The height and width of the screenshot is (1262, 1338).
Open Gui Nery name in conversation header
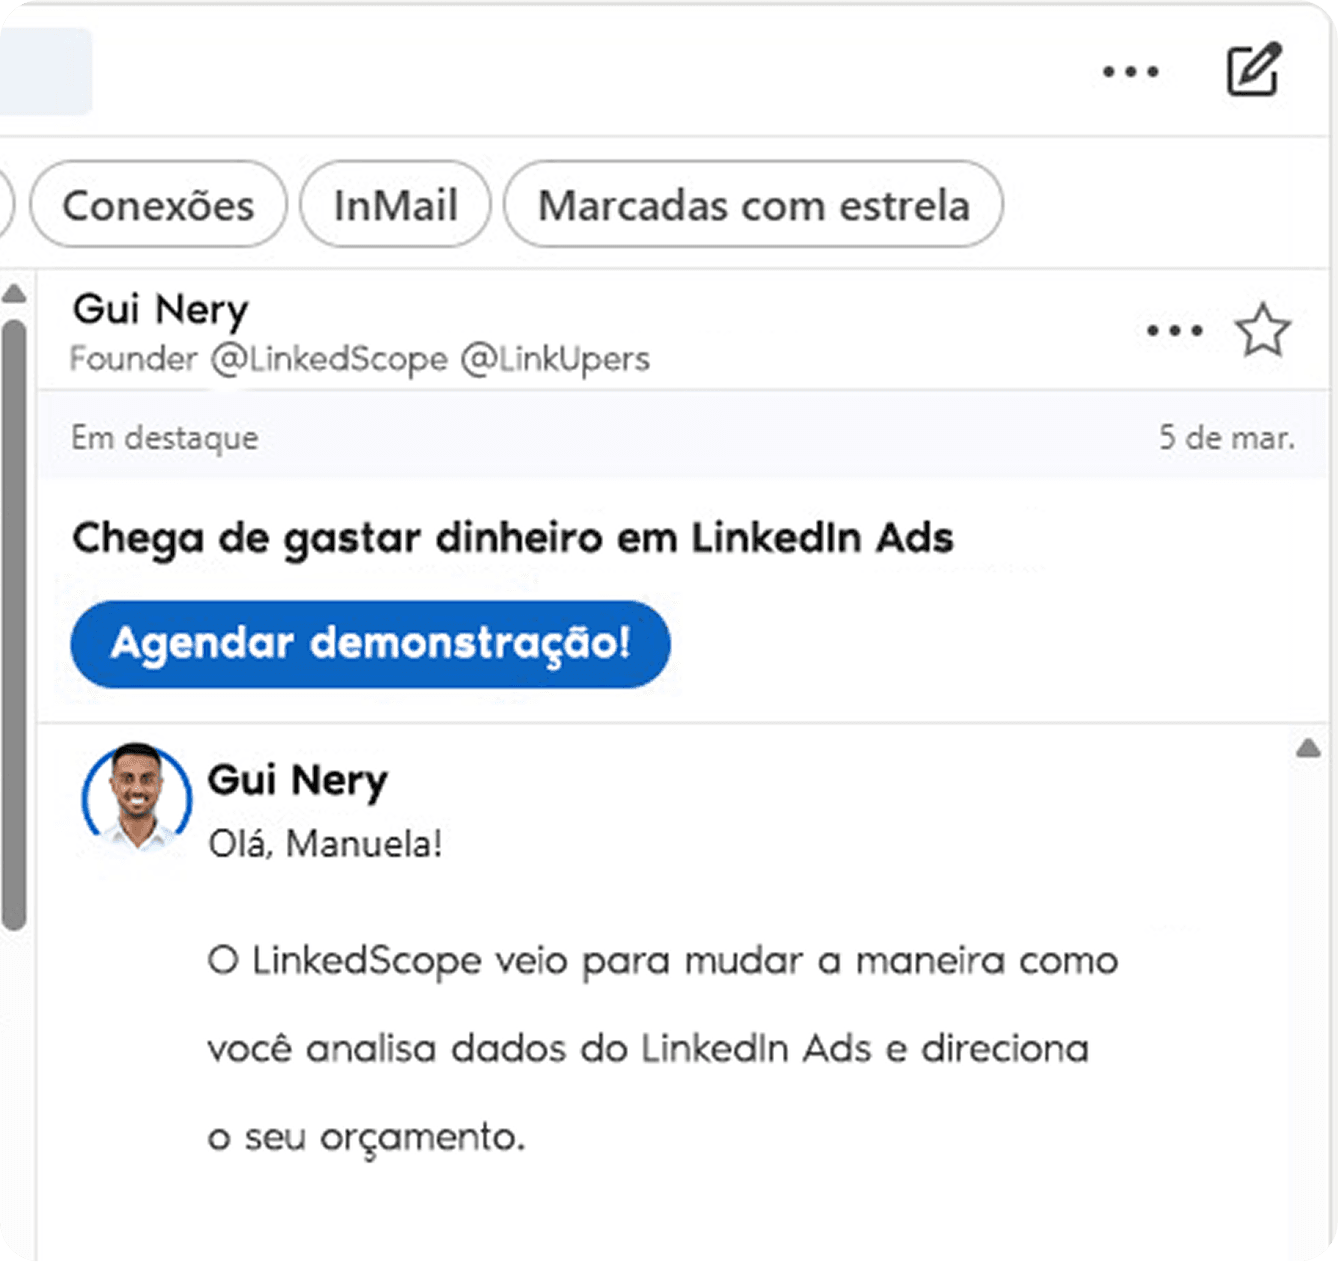tap(161, 310)
